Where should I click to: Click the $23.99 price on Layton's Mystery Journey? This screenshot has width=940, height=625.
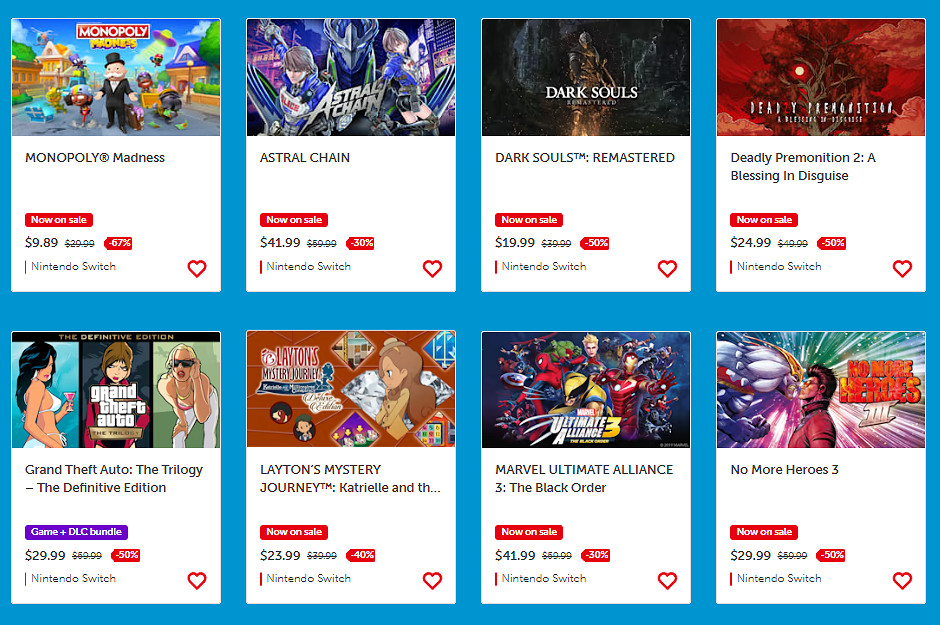click(x=280, y=555)
